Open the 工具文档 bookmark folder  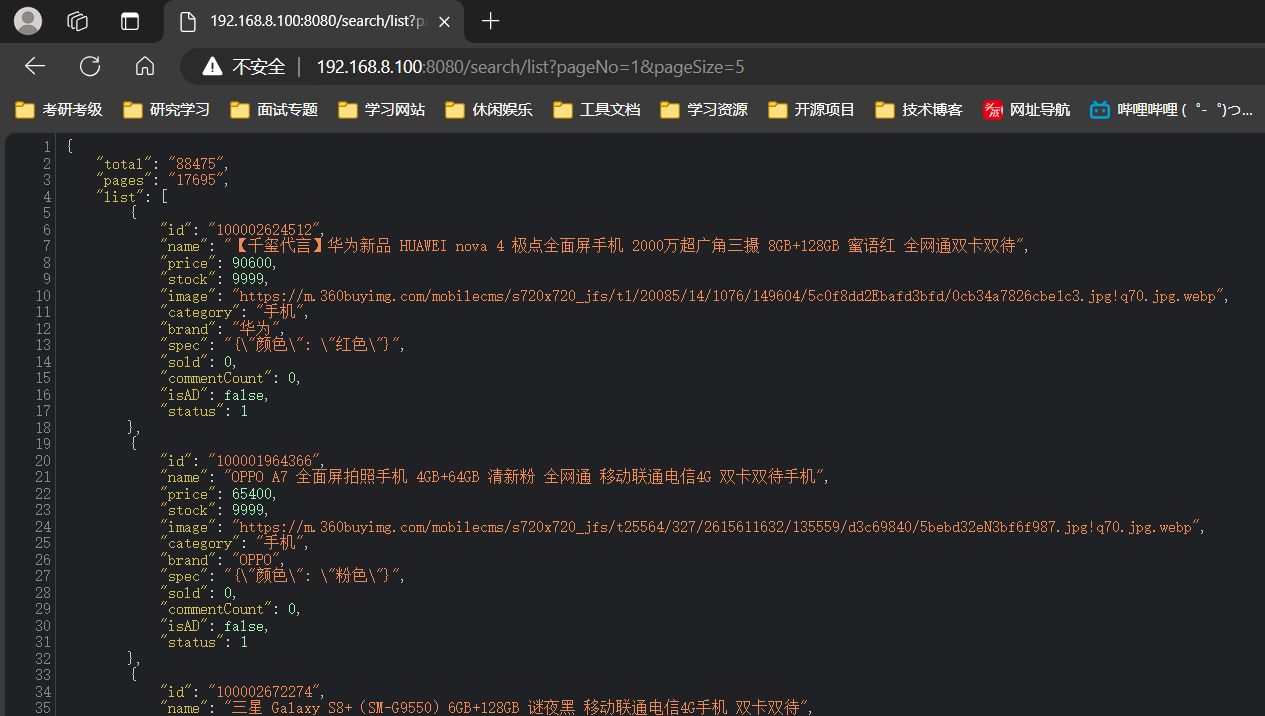click(597, 110)
